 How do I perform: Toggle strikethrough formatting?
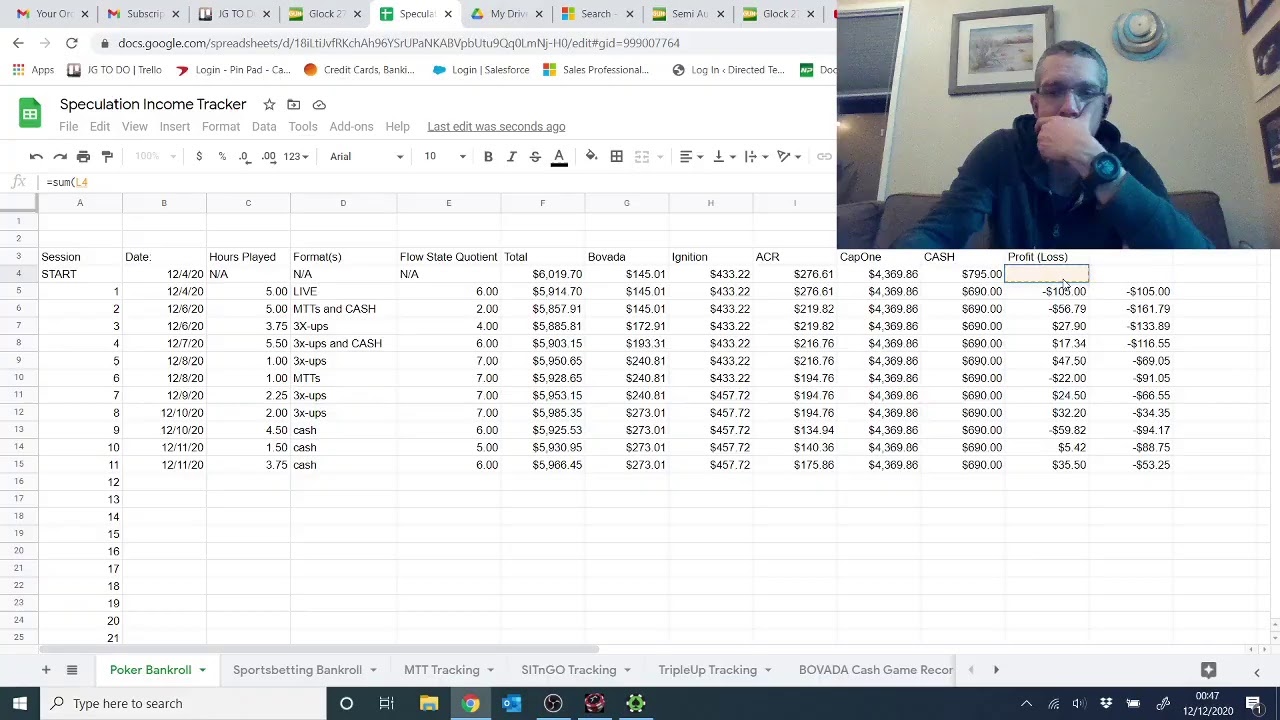535,156
